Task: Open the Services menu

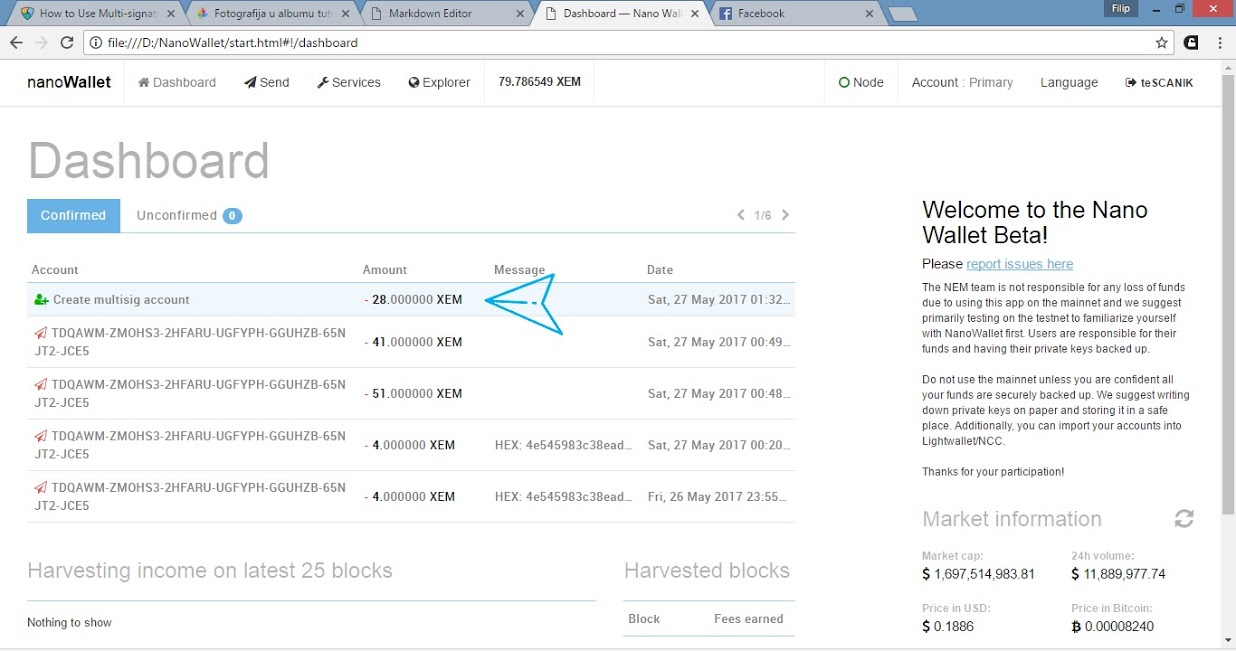Action: (x=349, y=83)
